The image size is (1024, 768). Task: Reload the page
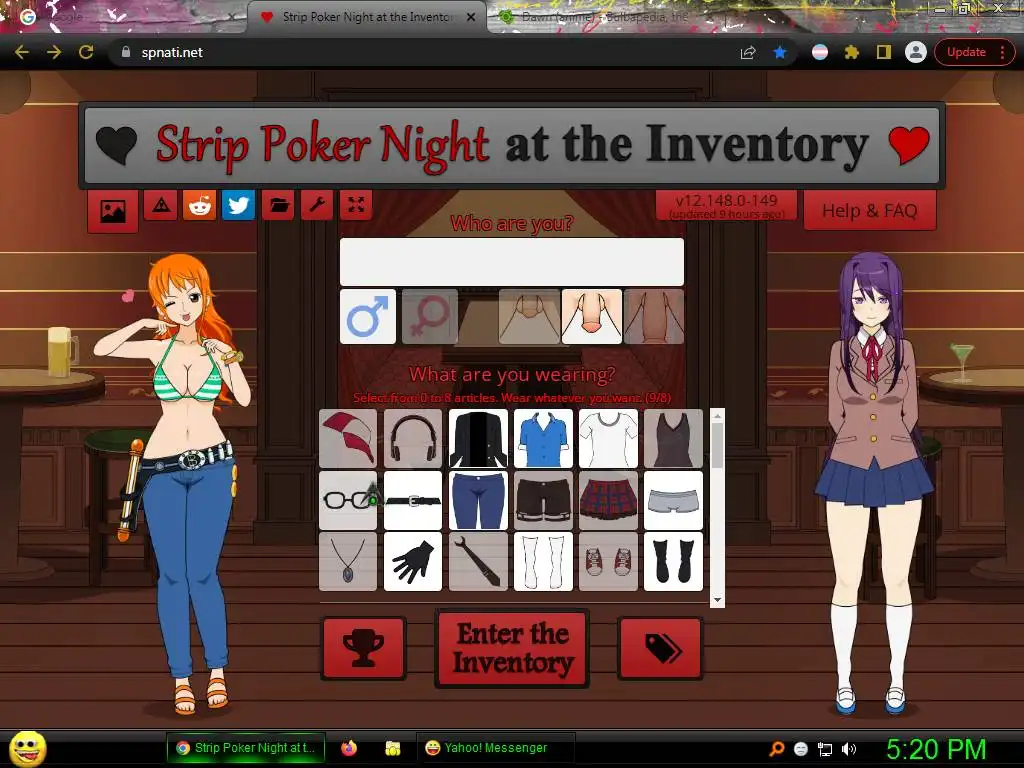(x=86, y=52)
